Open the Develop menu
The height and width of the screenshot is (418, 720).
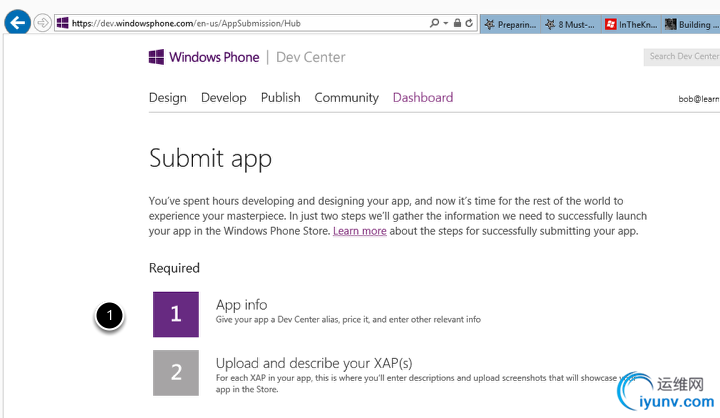point(224,98)
